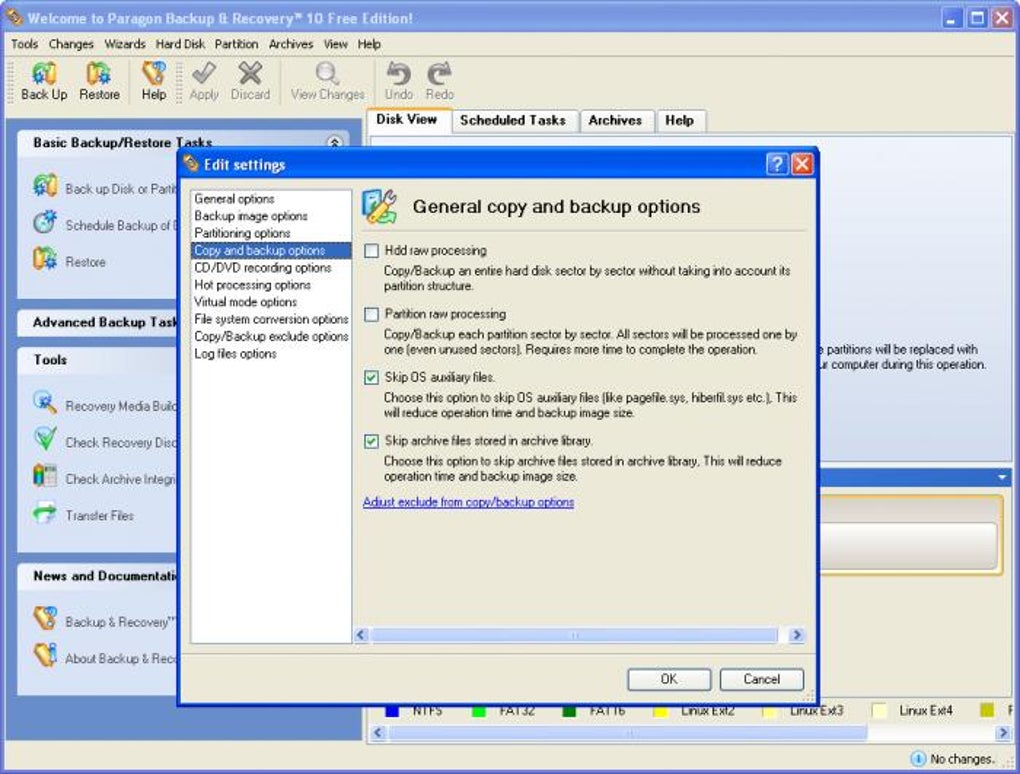Open the Help menu in menu bar
Viewport: 1020px width, 774px height.
coord(369,44)
